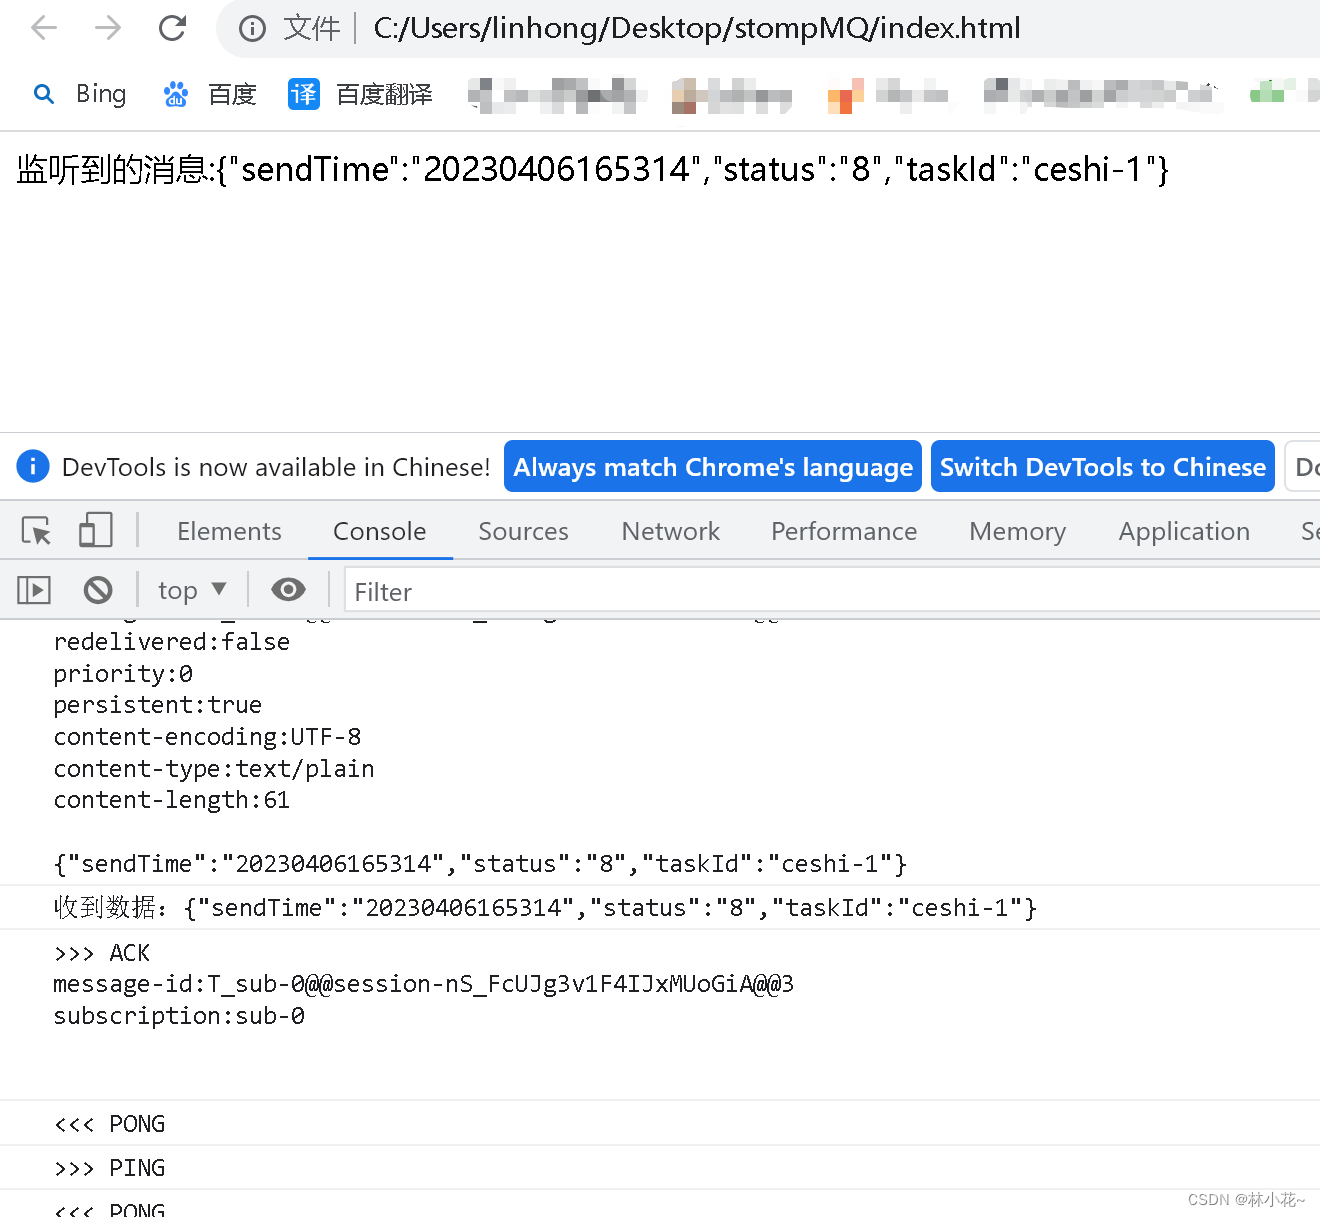Select the persistent:true log line
The height and width of the screenshot is (1217, 1320).
click(157, 705)
